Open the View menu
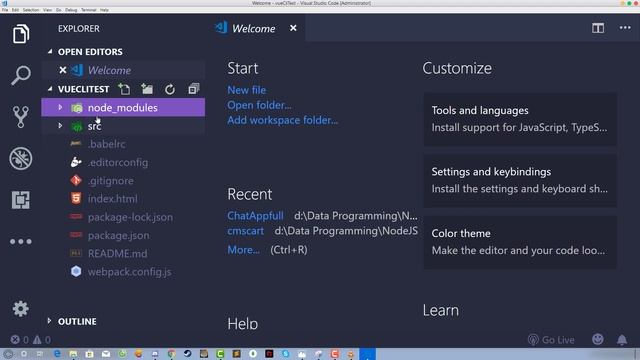640x360 pixels. tap(47, 10)
